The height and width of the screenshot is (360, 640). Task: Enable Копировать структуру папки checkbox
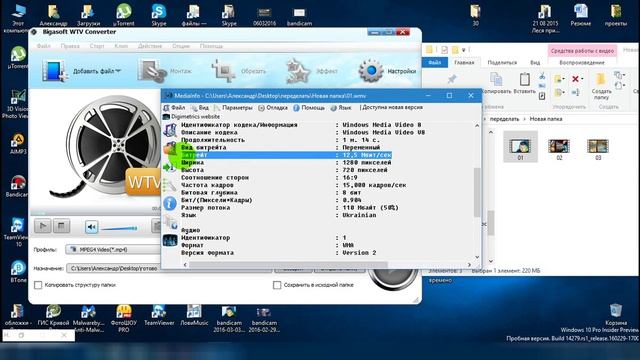click(38, 285)
